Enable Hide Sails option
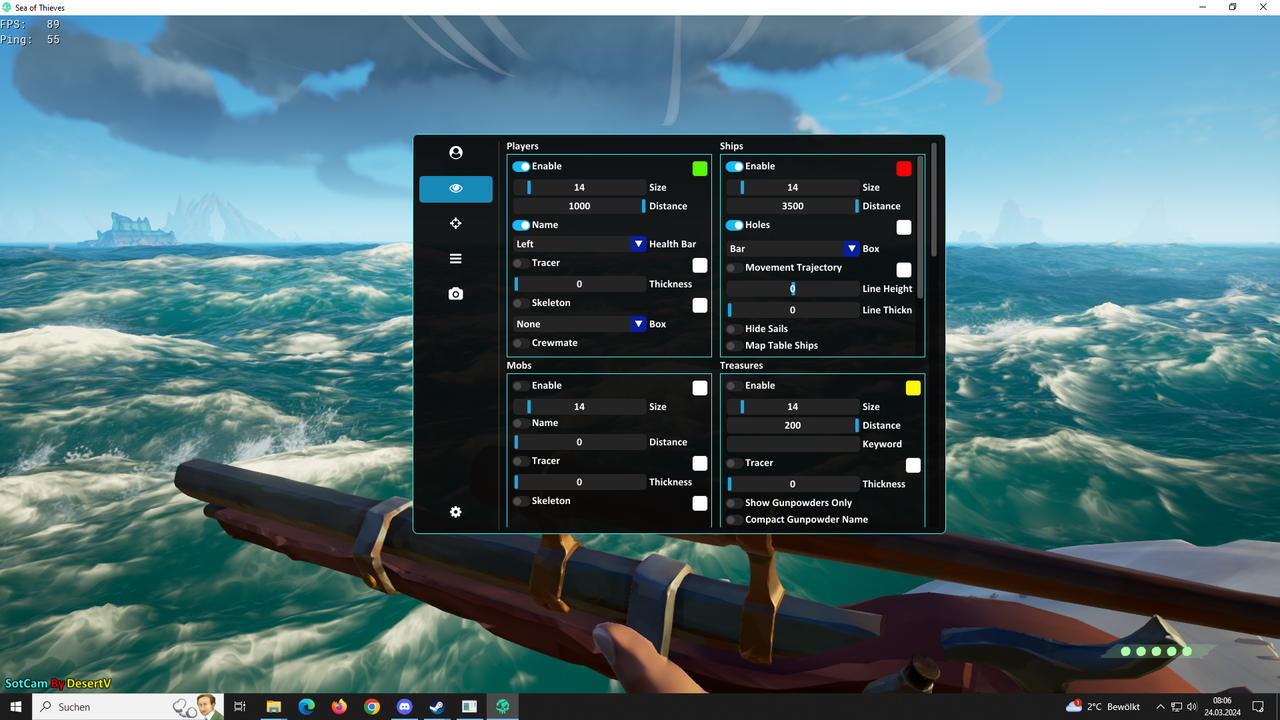The width and height of the screenshot is (1280, 720). click(x=734, y=329)
